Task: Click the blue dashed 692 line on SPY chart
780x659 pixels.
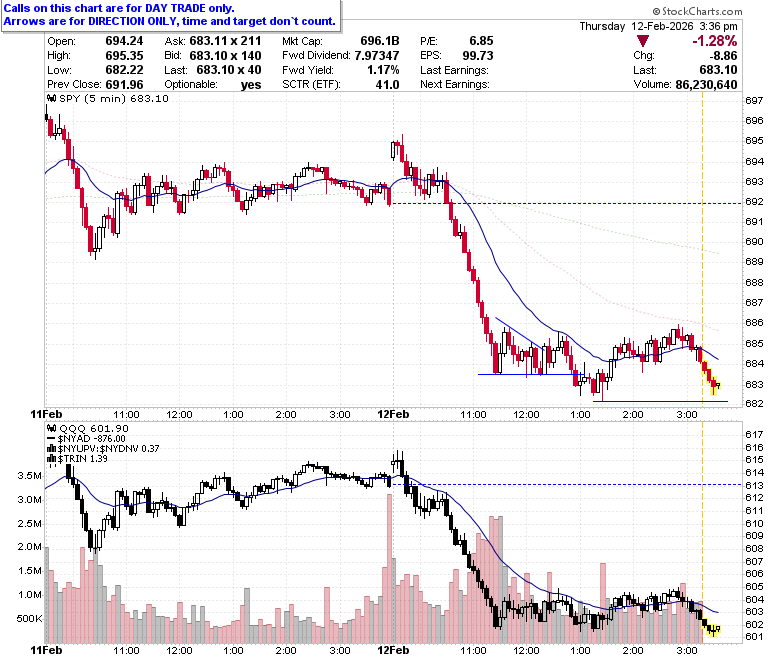Action: [567, 203]
